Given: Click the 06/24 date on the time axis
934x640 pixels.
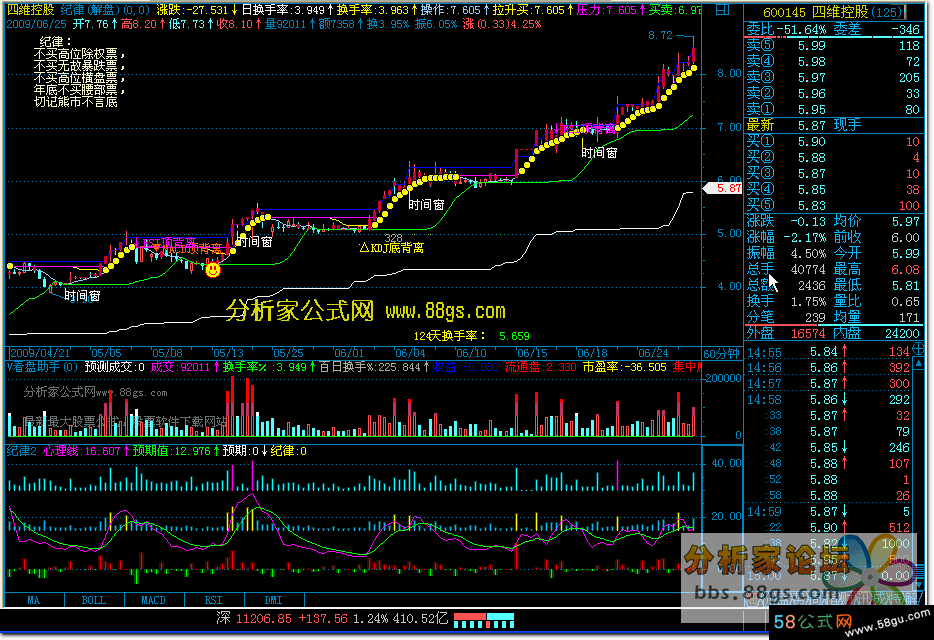Looking at the screenshot, I should 653,353.
